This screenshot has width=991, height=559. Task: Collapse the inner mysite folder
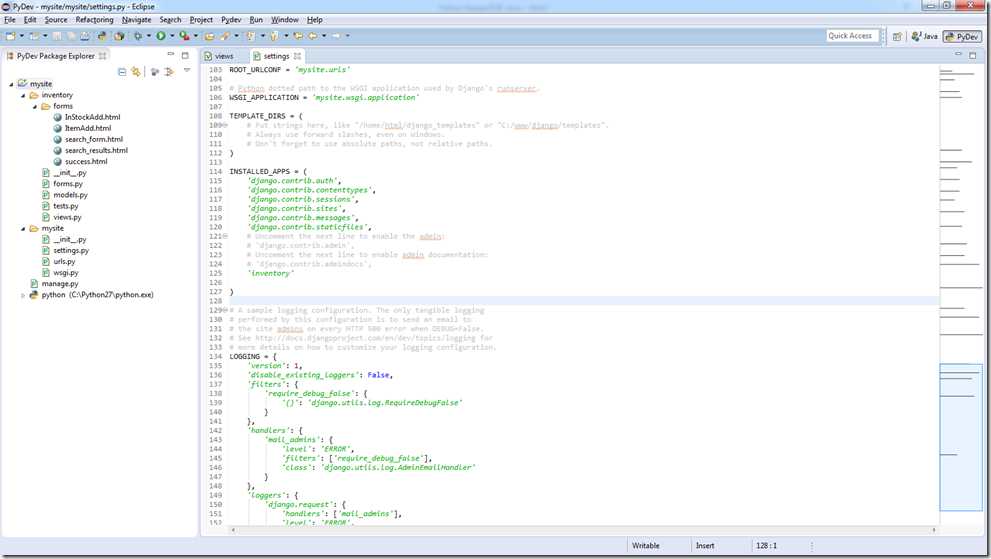coord(23,229)
